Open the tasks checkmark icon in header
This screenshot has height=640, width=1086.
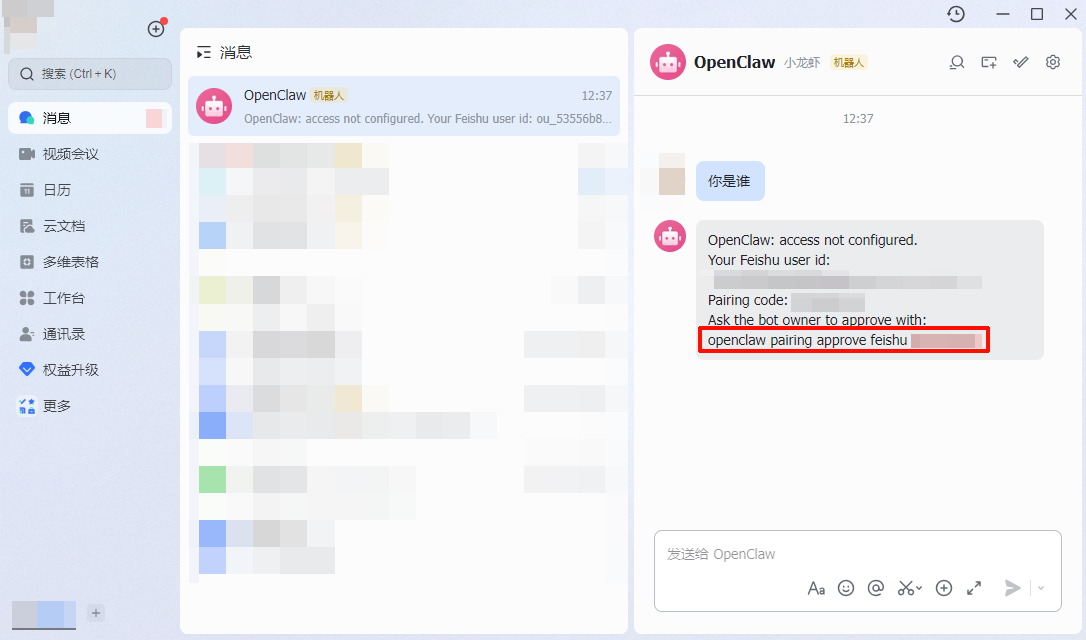pyautogui.click(x=1021, y=62)
